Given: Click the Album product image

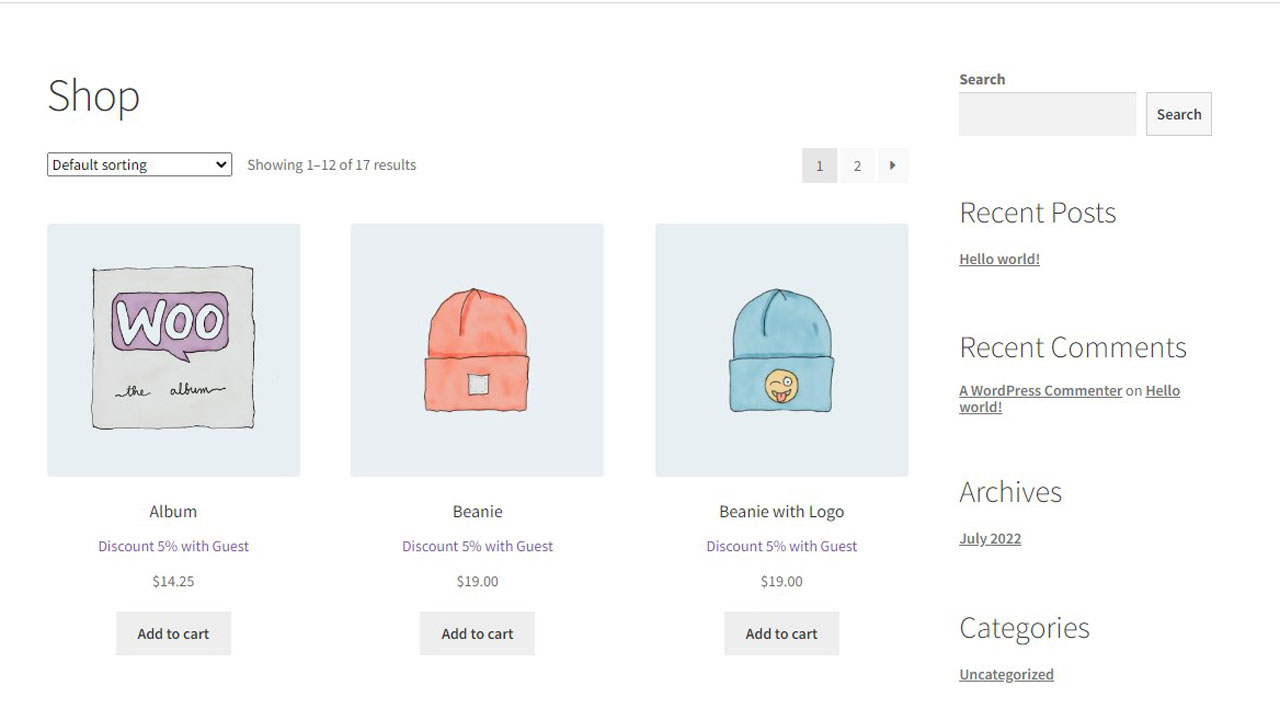Looking at the screenshot, I should pos(173,349).
